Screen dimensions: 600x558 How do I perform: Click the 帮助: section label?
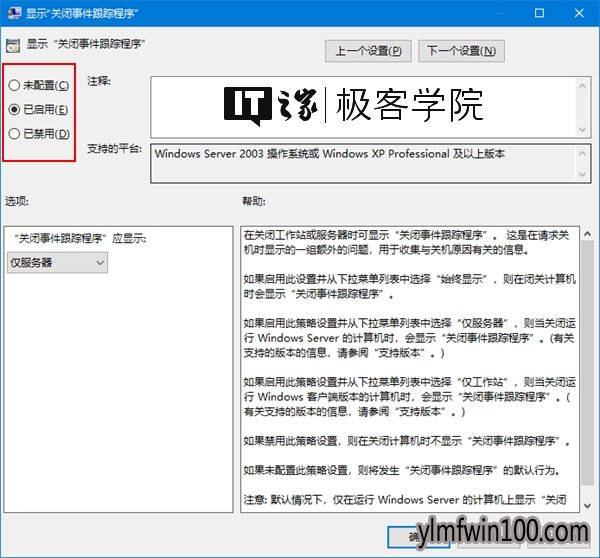tap(254, 201)
